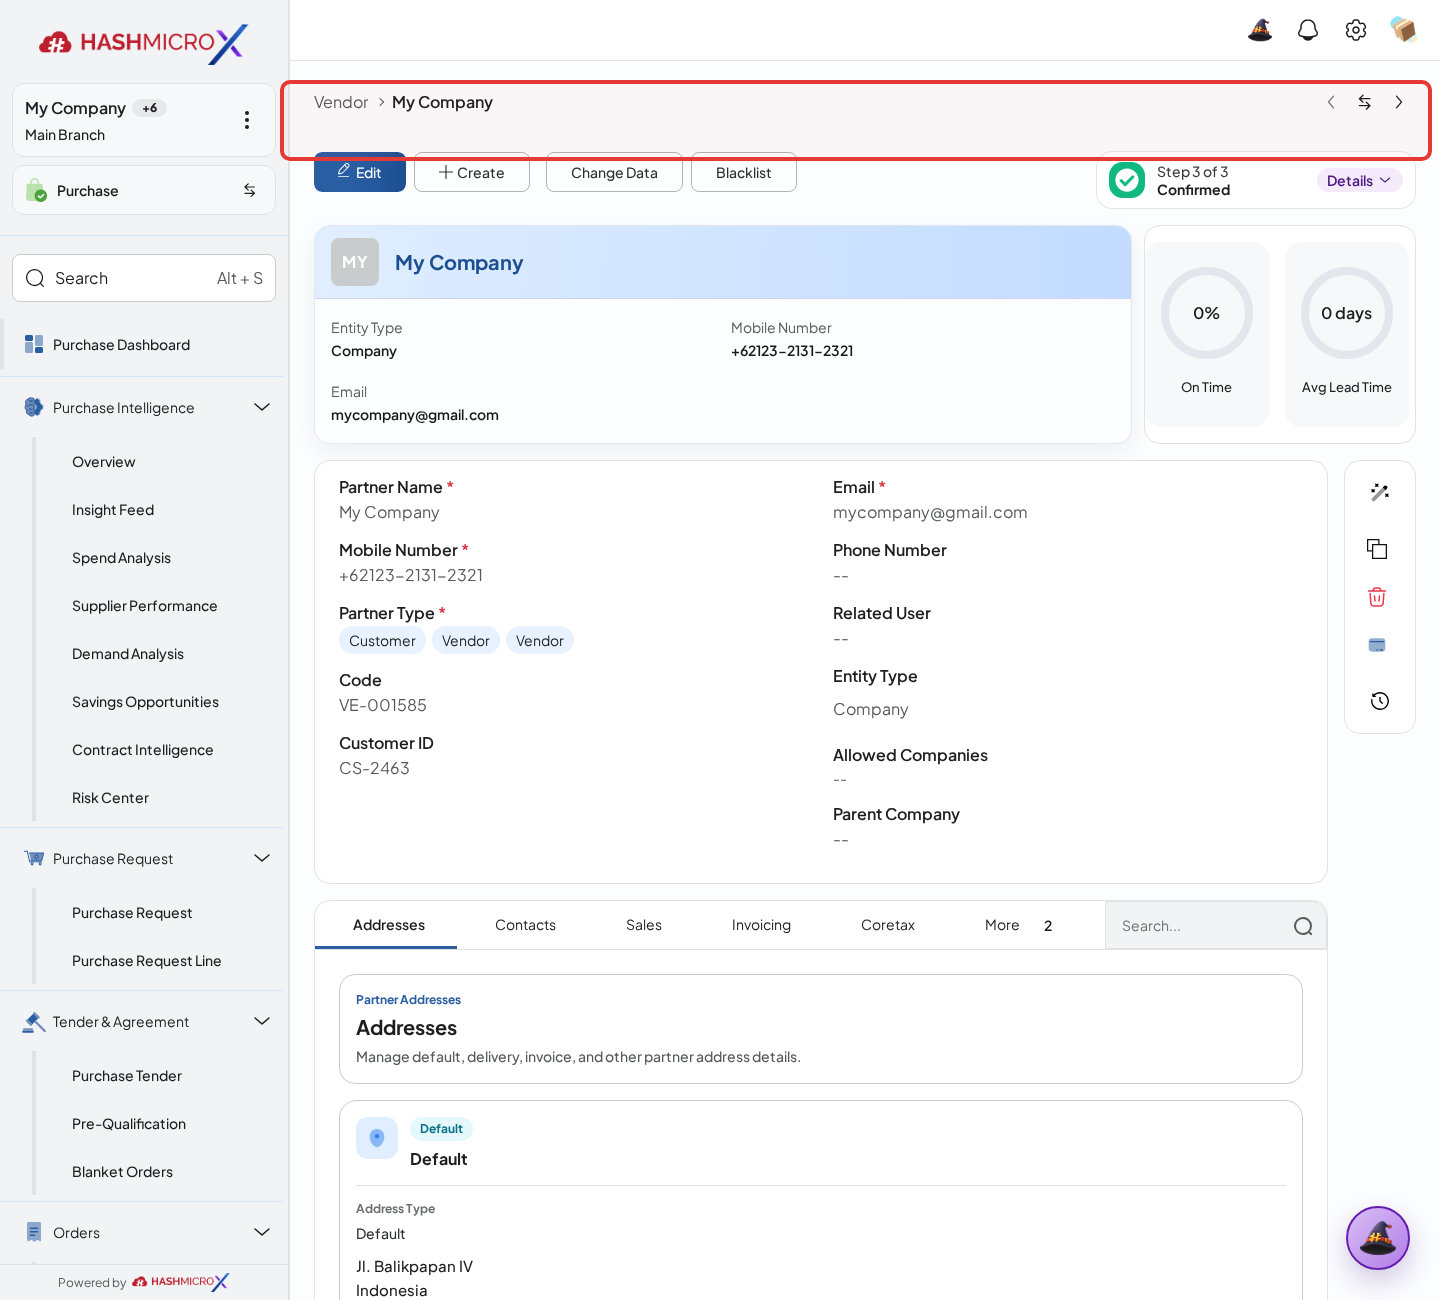Open Blanket Orders in the sidebar
Viewport: 1440px width, 1300px height.
pos(122,1172)
